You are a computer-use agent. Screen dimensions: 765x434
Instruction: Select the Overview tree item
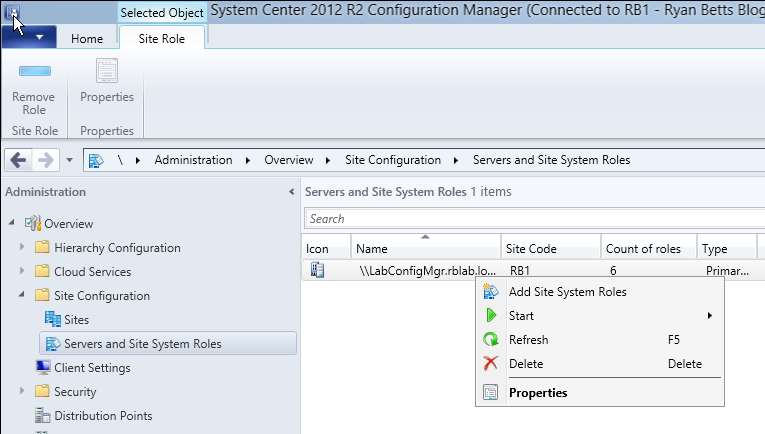(x=68, y=224)
